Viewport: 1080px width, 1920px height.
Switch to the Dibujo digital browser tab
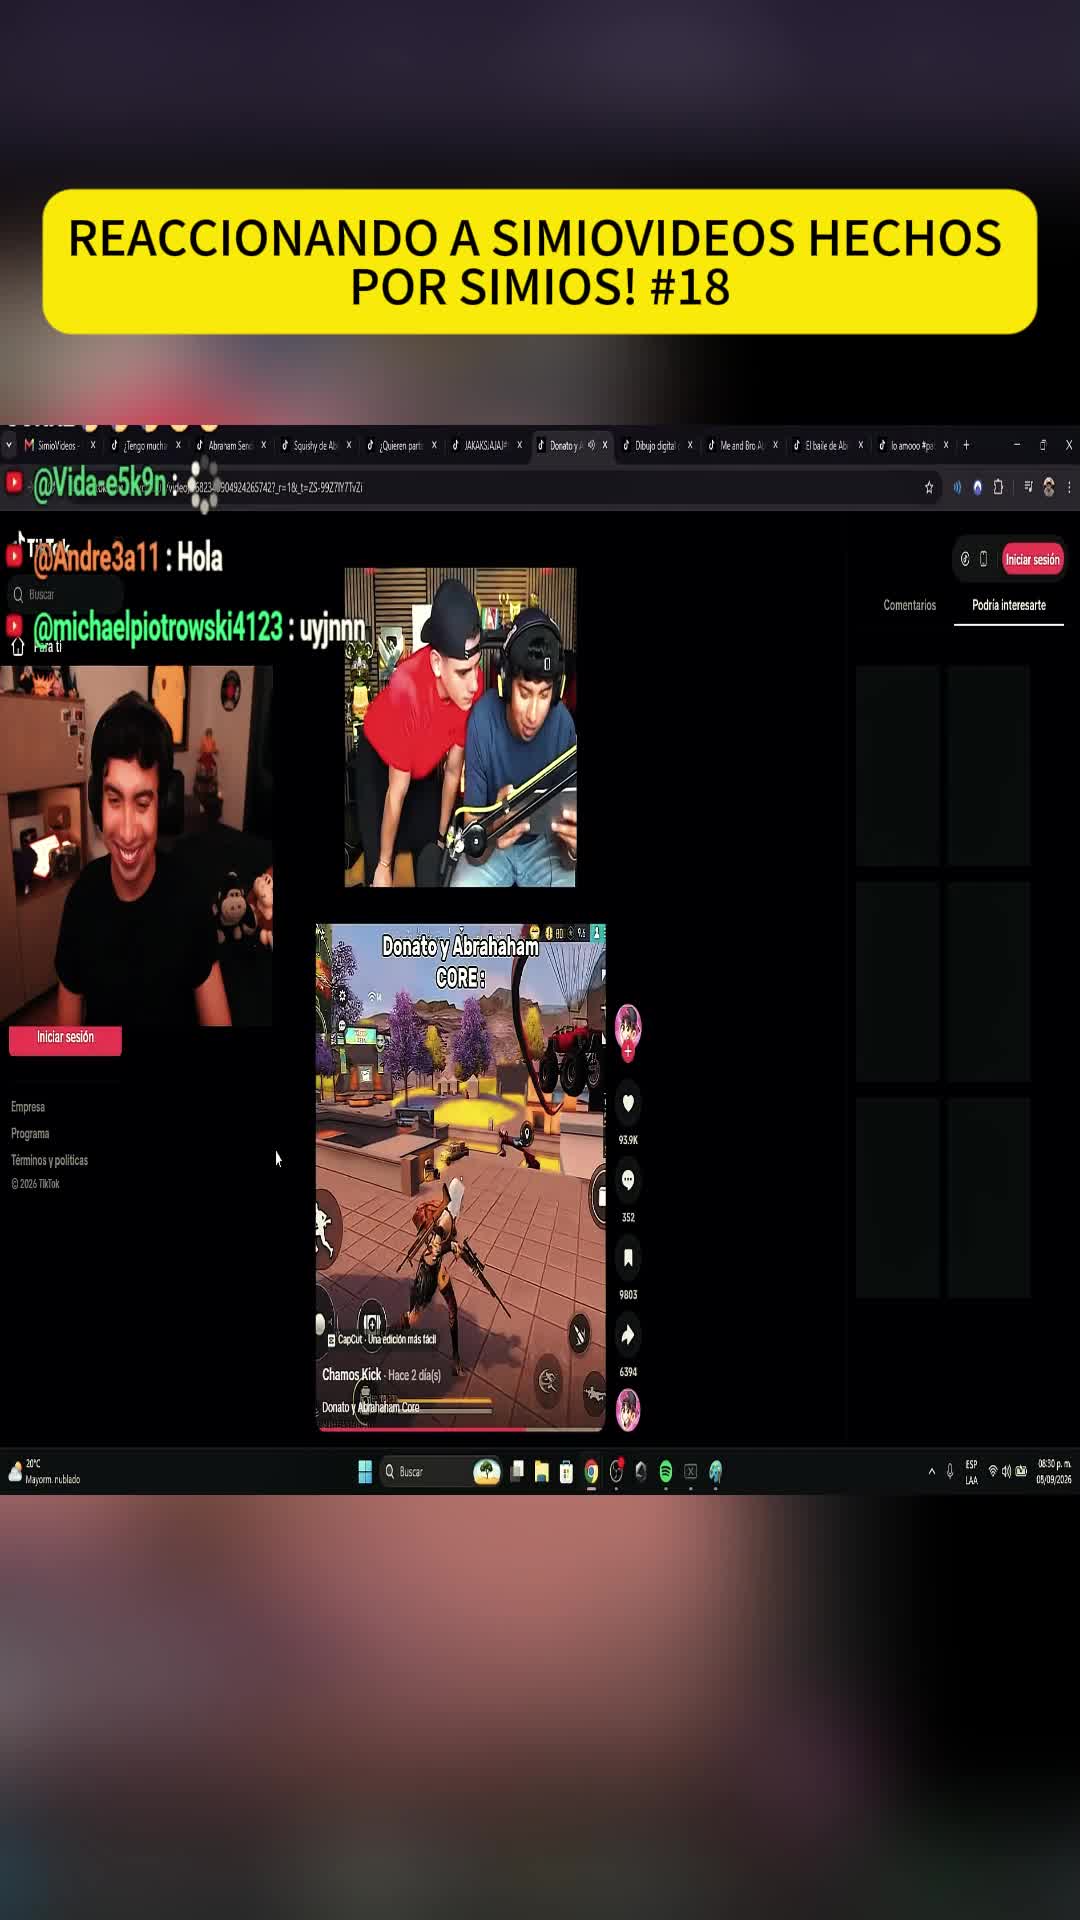click(656, 445)
